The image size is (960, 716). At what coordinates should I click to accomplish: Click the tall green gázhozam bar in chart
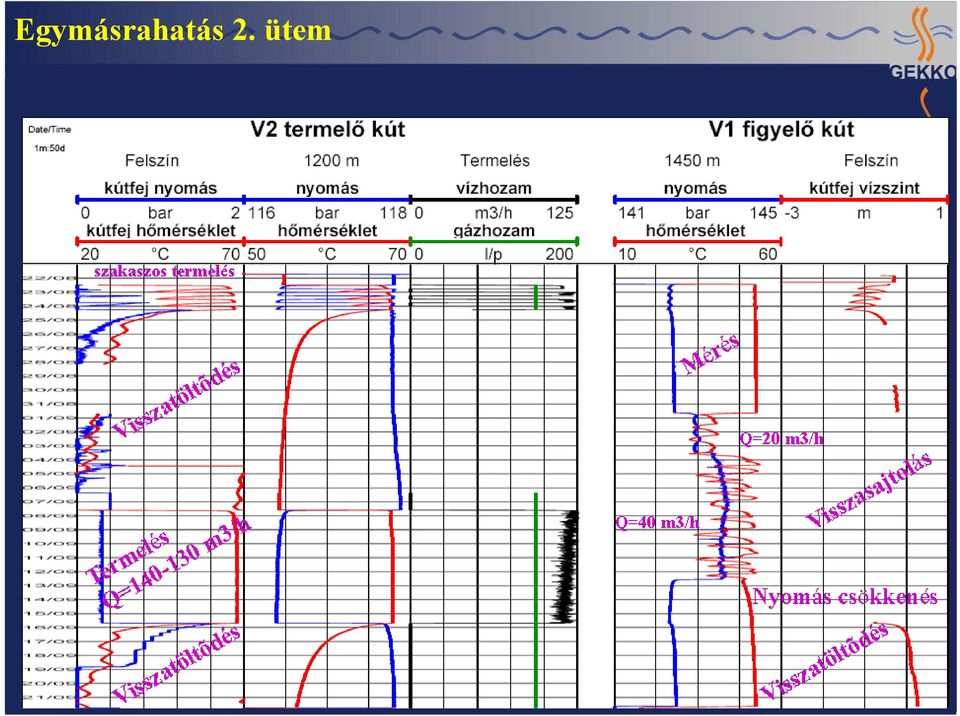click(x=536, y=600)
